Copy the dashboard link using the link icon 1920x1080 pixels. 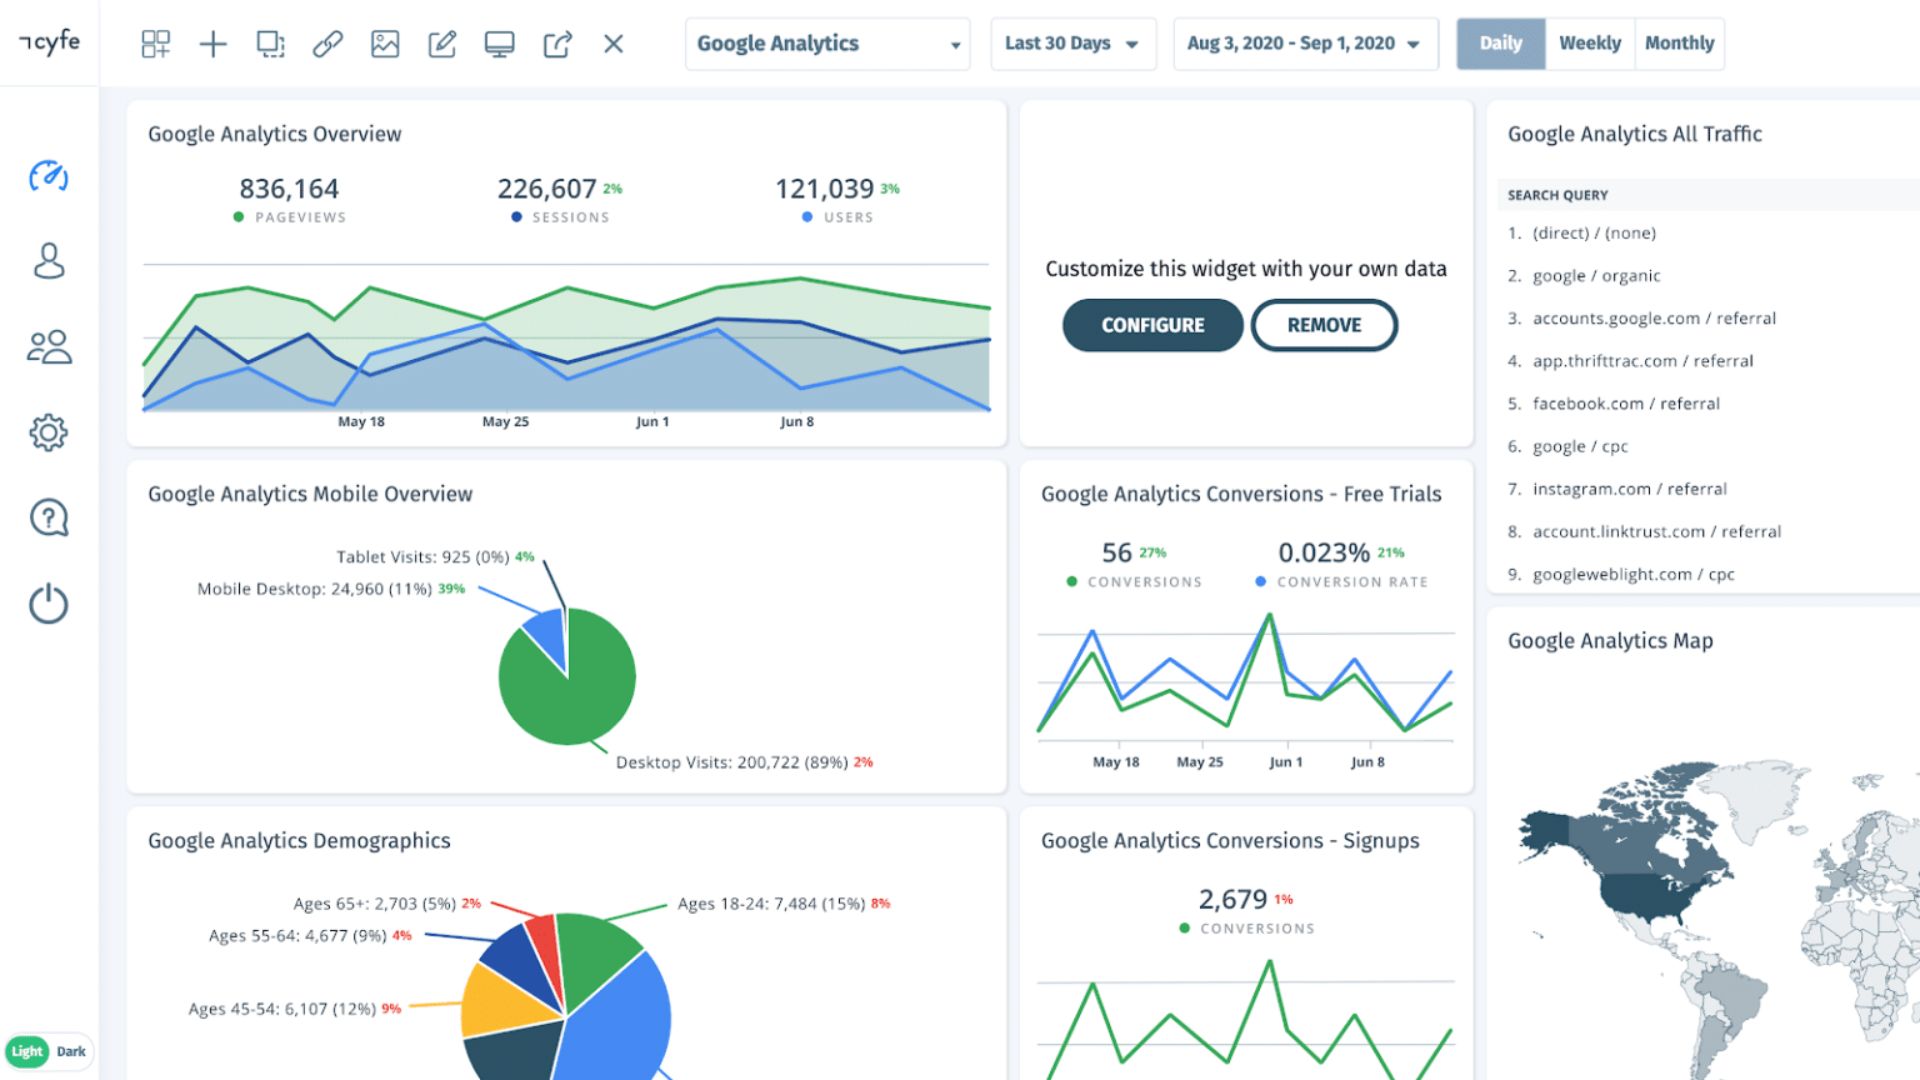(327, 44)
